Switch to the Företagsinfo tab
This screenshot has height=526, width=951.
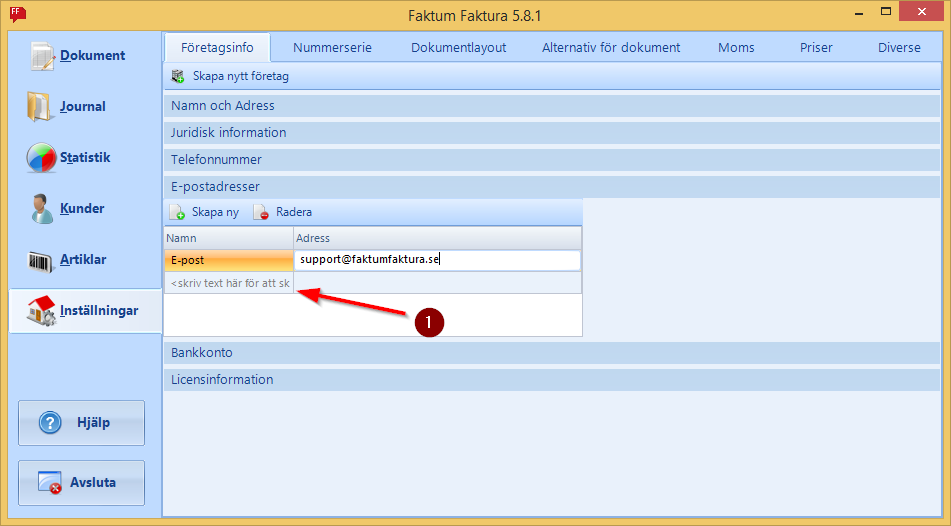coord(217,47)
